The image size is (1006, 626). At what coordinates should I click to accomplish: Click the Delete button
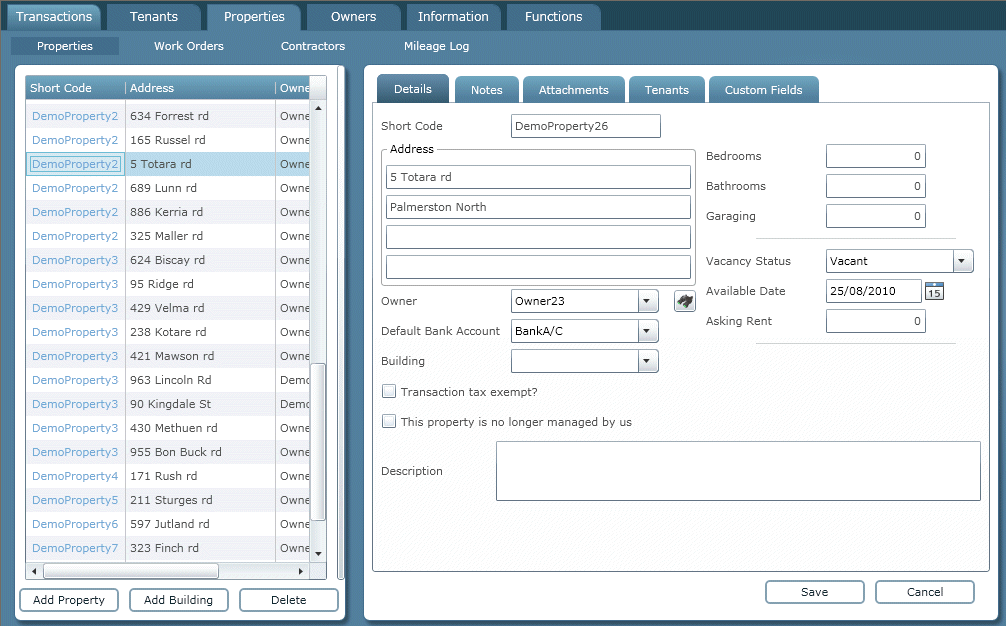(289, 600)
